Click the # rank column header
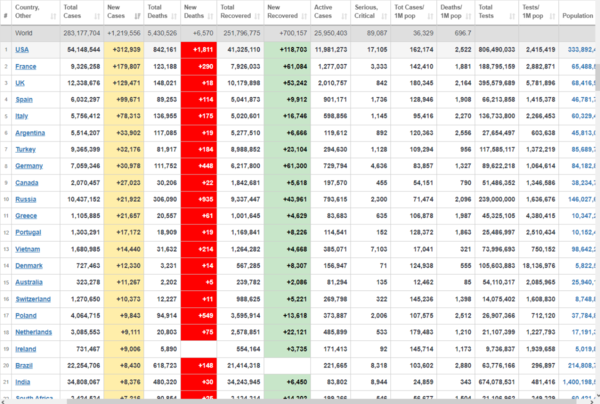The image size is (600, 404). [x=6, y=16]
